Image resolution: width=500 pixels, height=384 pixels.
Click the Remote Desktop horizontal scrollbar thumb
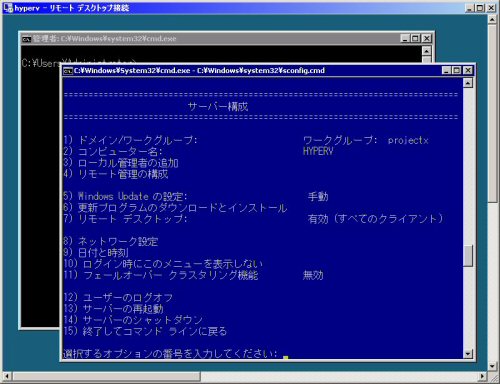pyautogui.click(x=106, y=377)
